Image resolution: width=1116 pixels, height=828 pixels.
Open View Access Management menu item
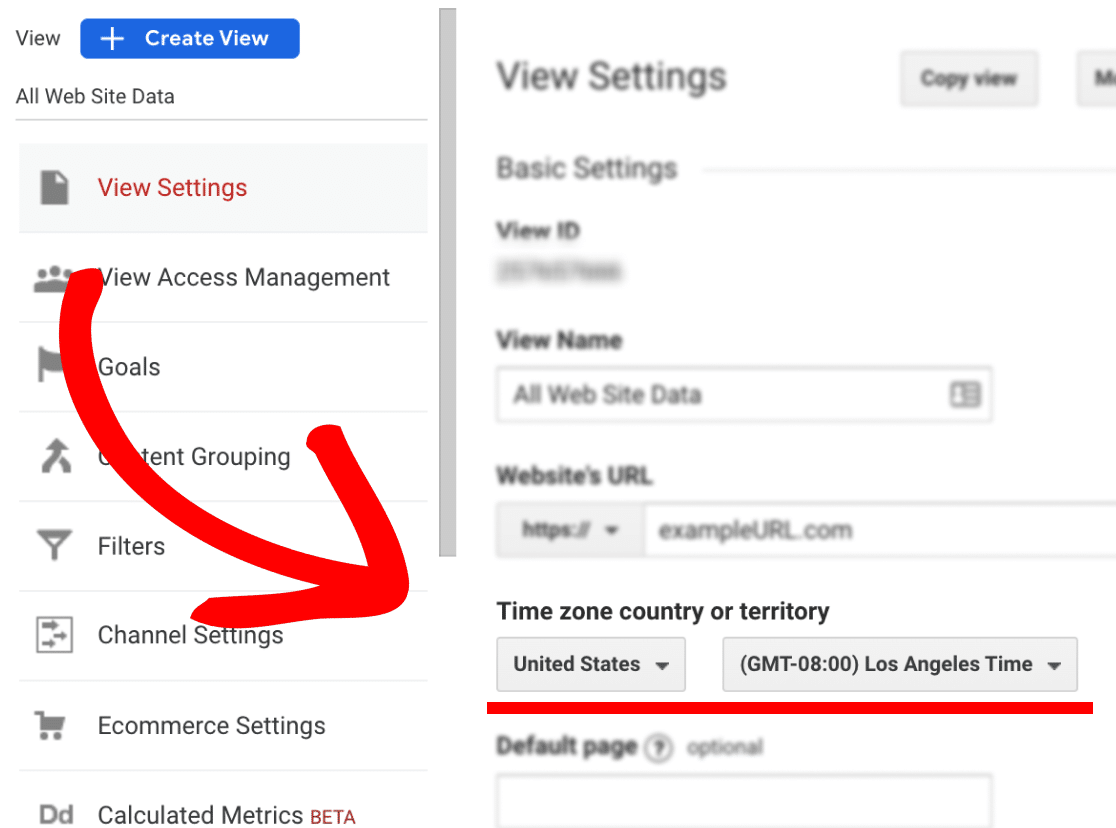click(x=223, y=278)
